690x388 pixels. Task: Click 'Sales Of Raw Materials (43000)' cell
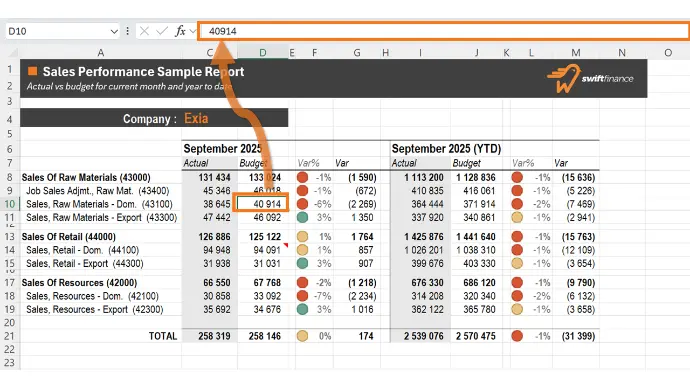click(x=86, y=177)
